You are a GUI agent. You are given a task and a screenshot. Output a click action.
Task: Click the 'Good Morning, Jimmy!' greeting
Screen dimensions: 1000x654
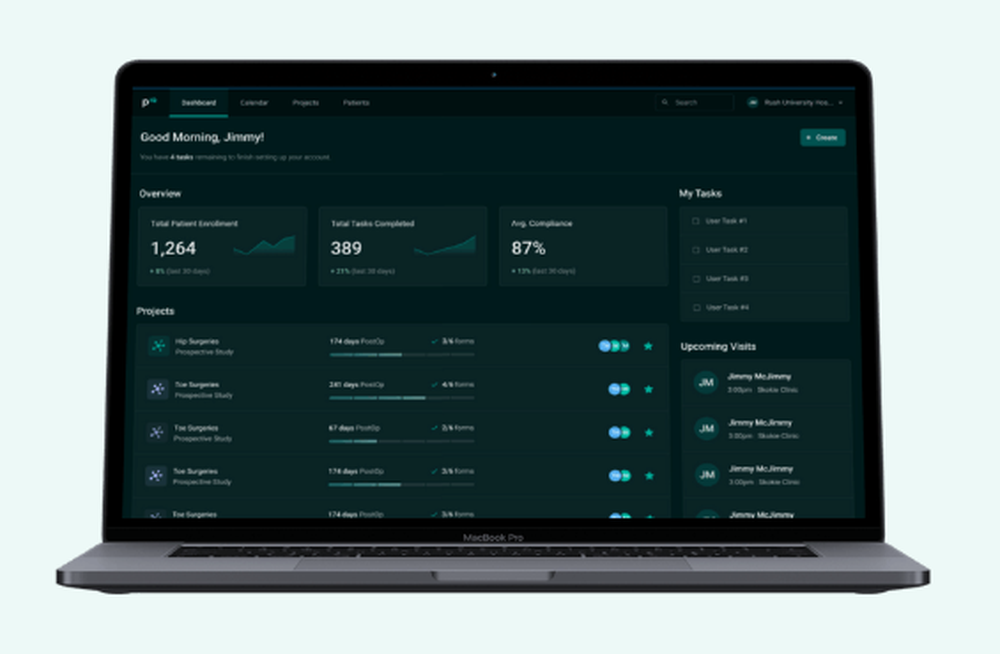202,137
